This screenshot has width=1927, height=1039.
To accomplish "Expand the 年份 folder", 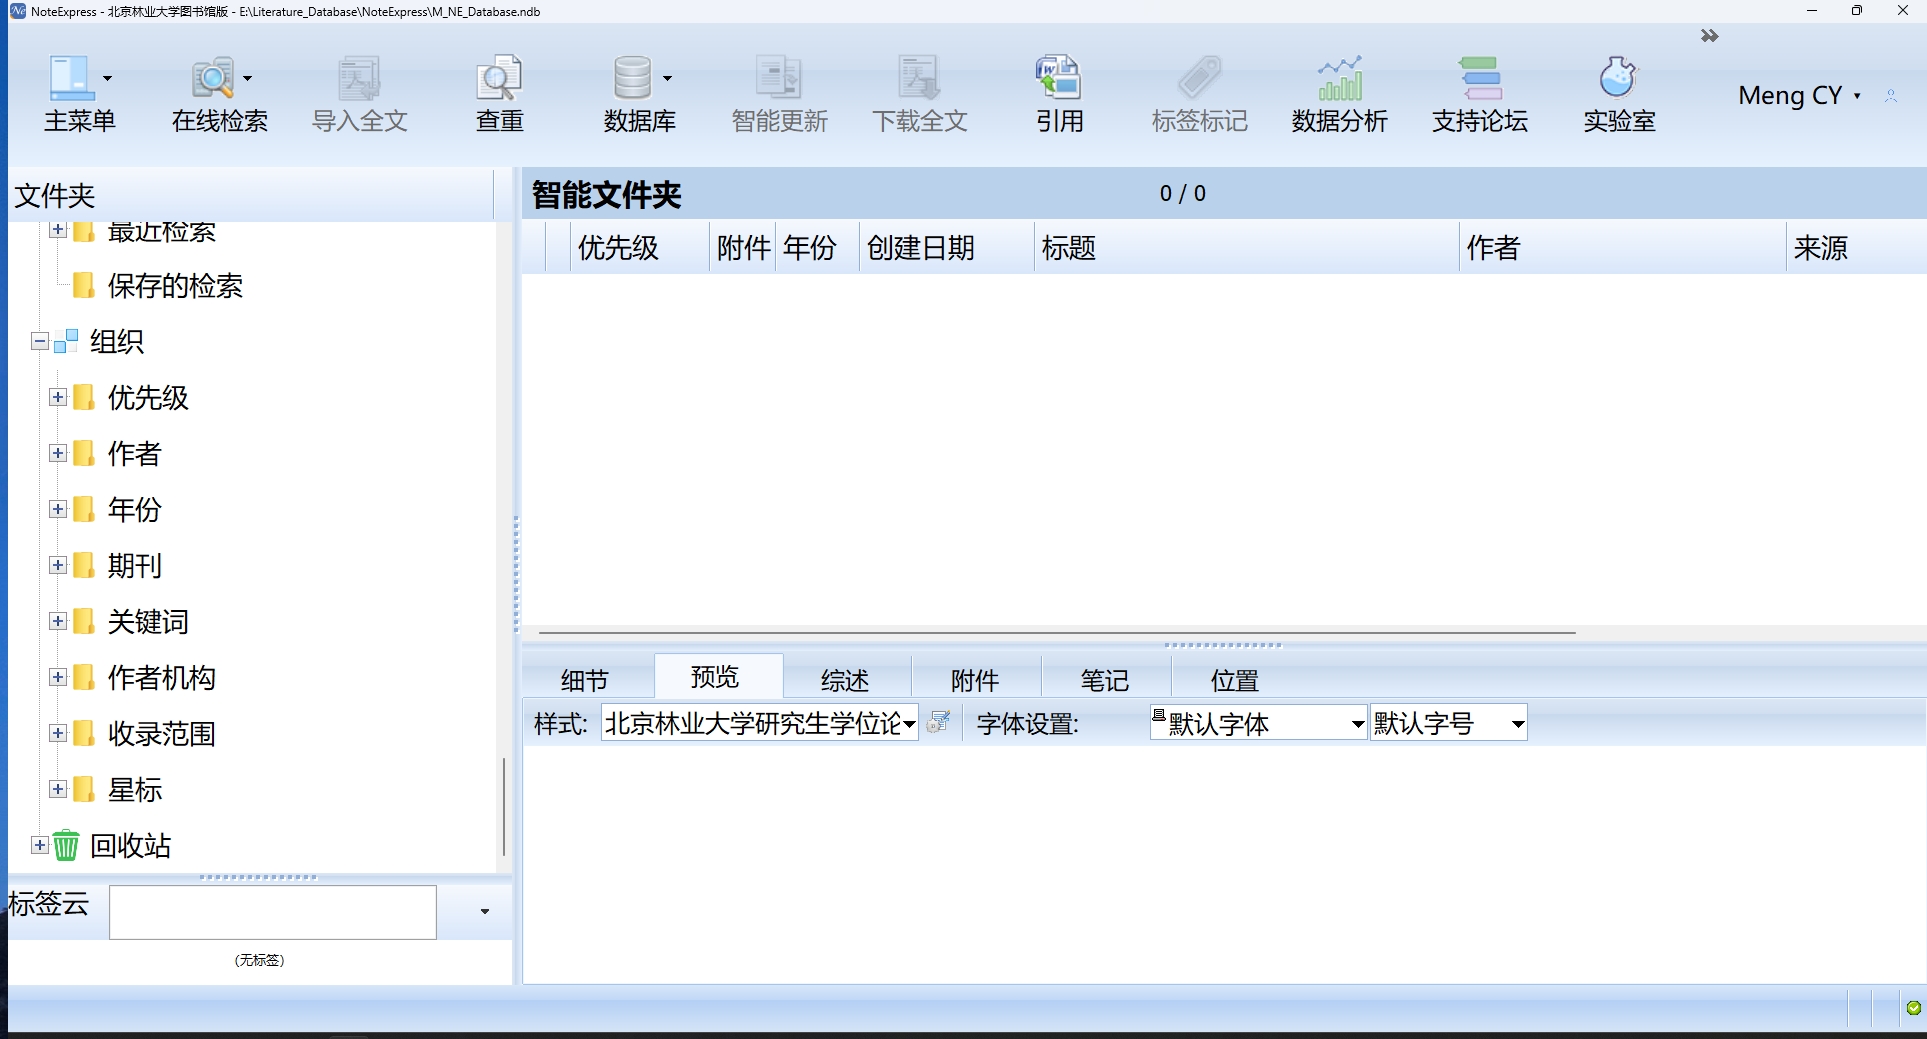I will [58, 509].
